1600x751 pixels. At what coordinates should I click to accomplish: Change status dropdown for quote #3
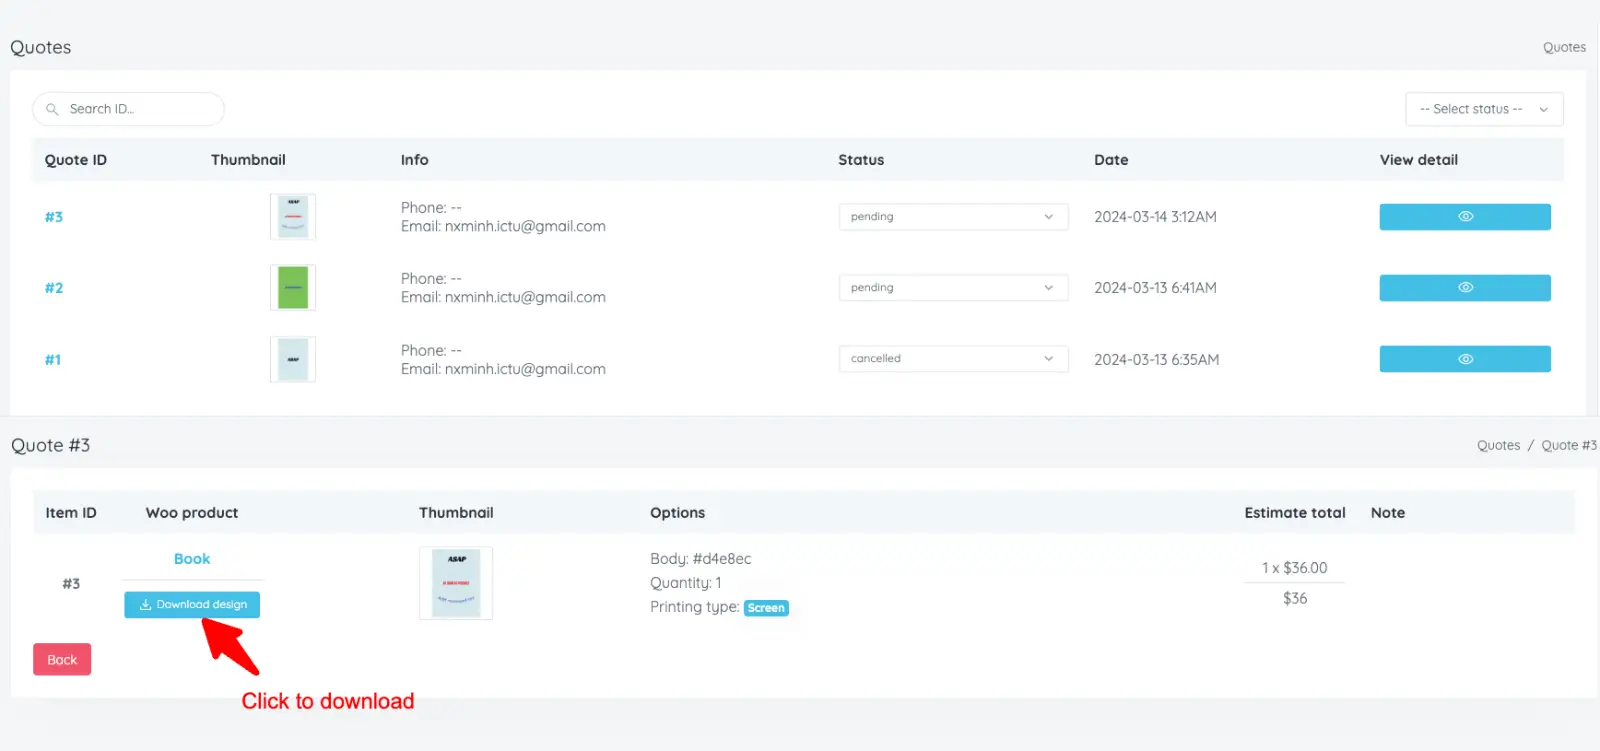[953, 217]
